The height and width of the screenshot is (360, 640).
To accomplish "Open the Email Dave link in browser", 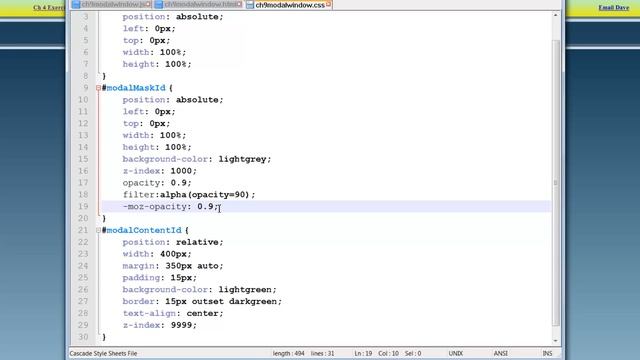I will coord(613,7).
